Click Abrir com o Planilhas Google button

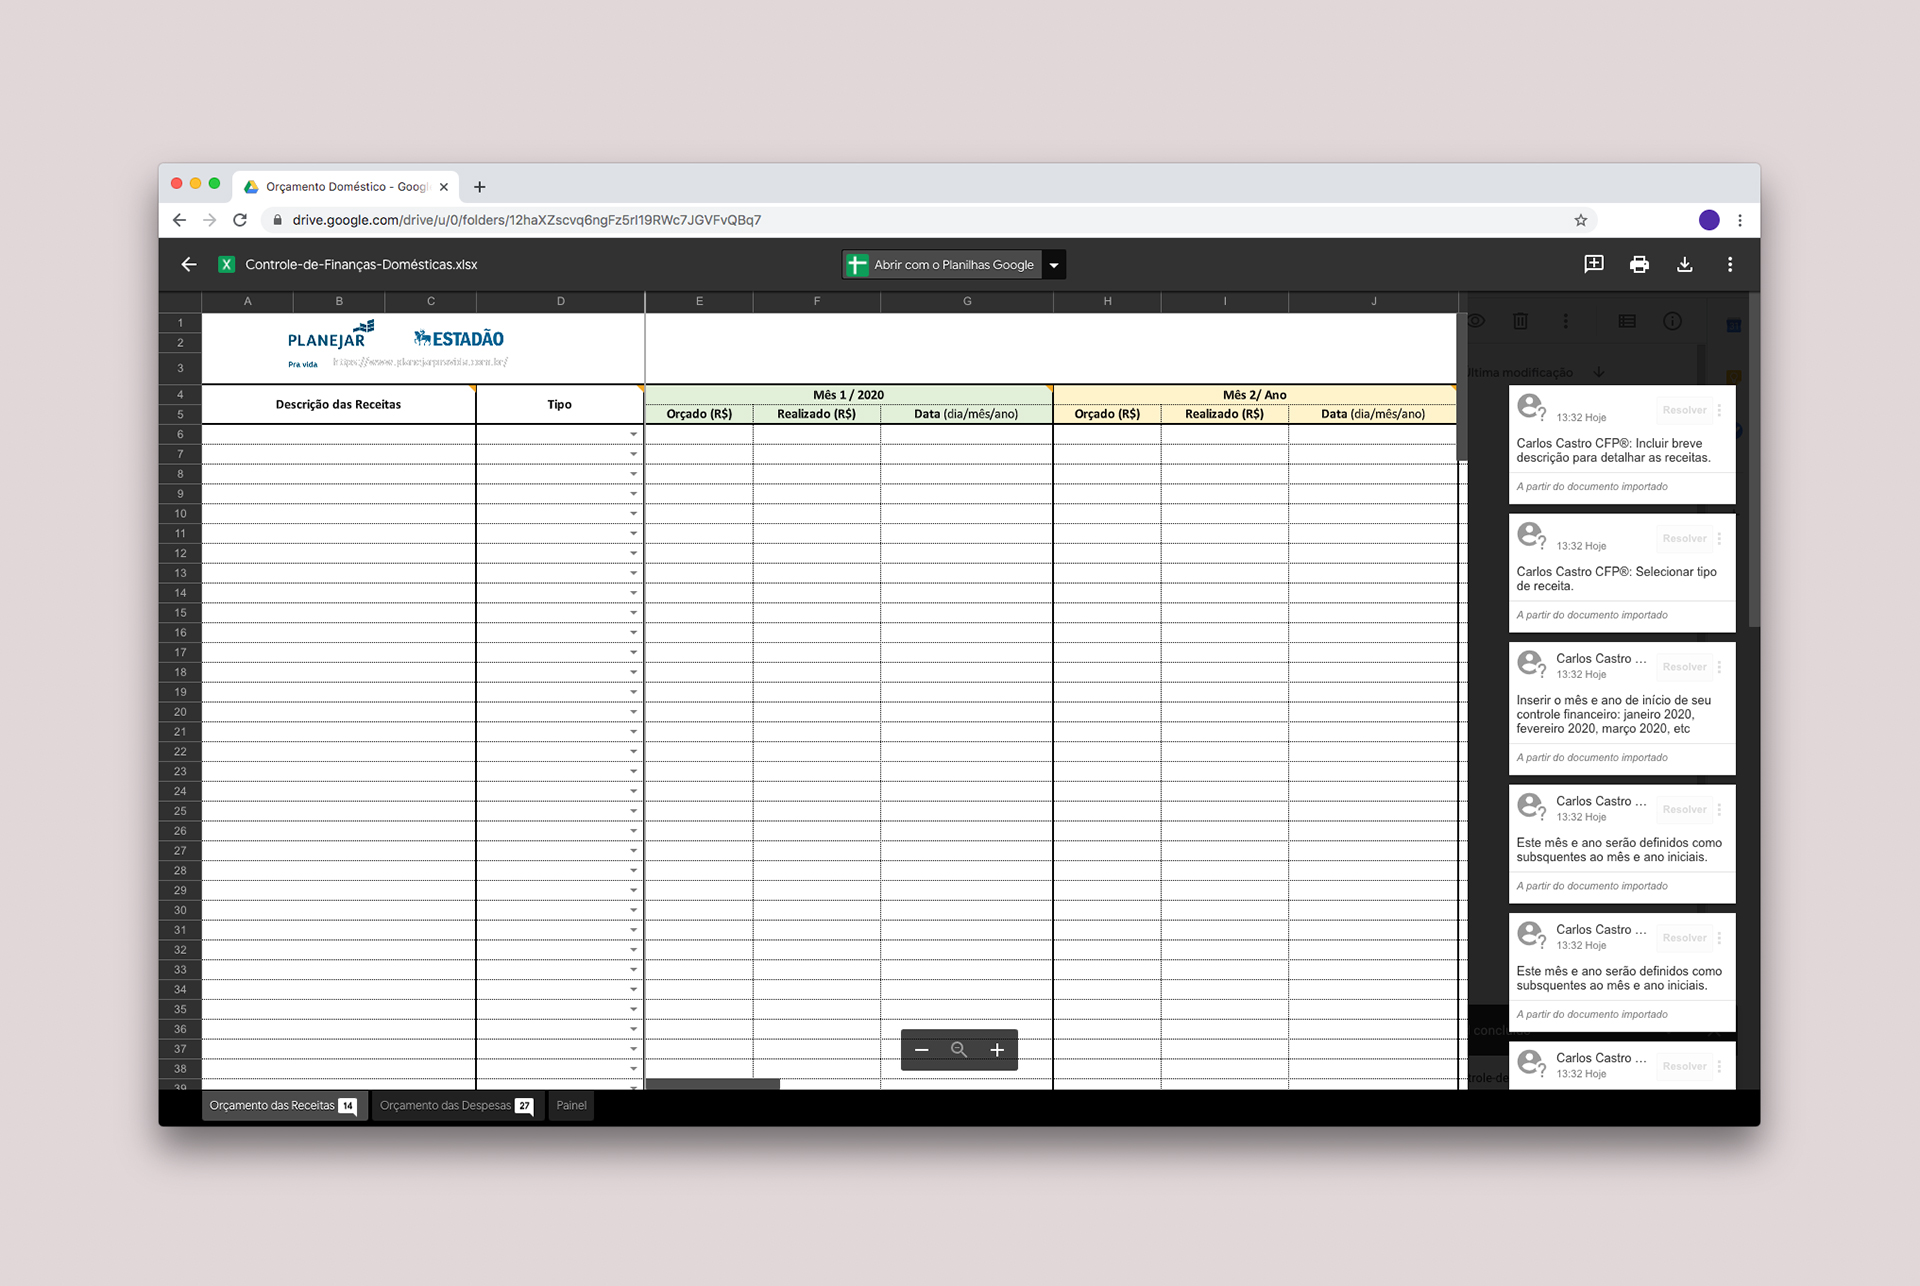click(x=941, y=265)
